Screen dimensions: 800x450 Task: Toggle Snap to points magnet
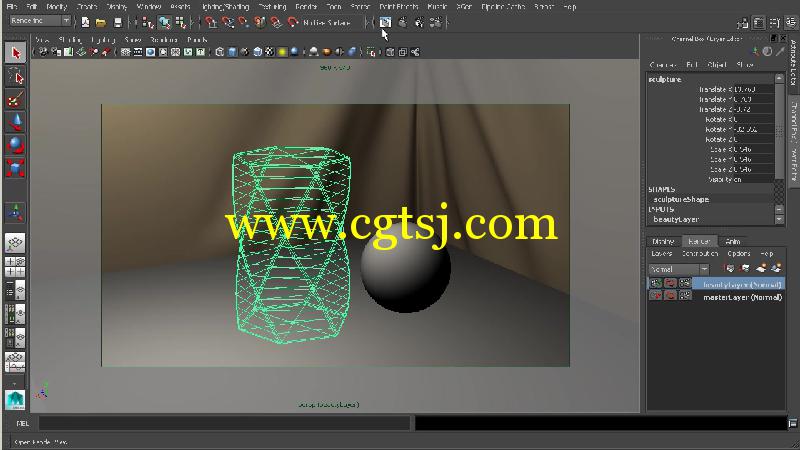pos(244,22)
